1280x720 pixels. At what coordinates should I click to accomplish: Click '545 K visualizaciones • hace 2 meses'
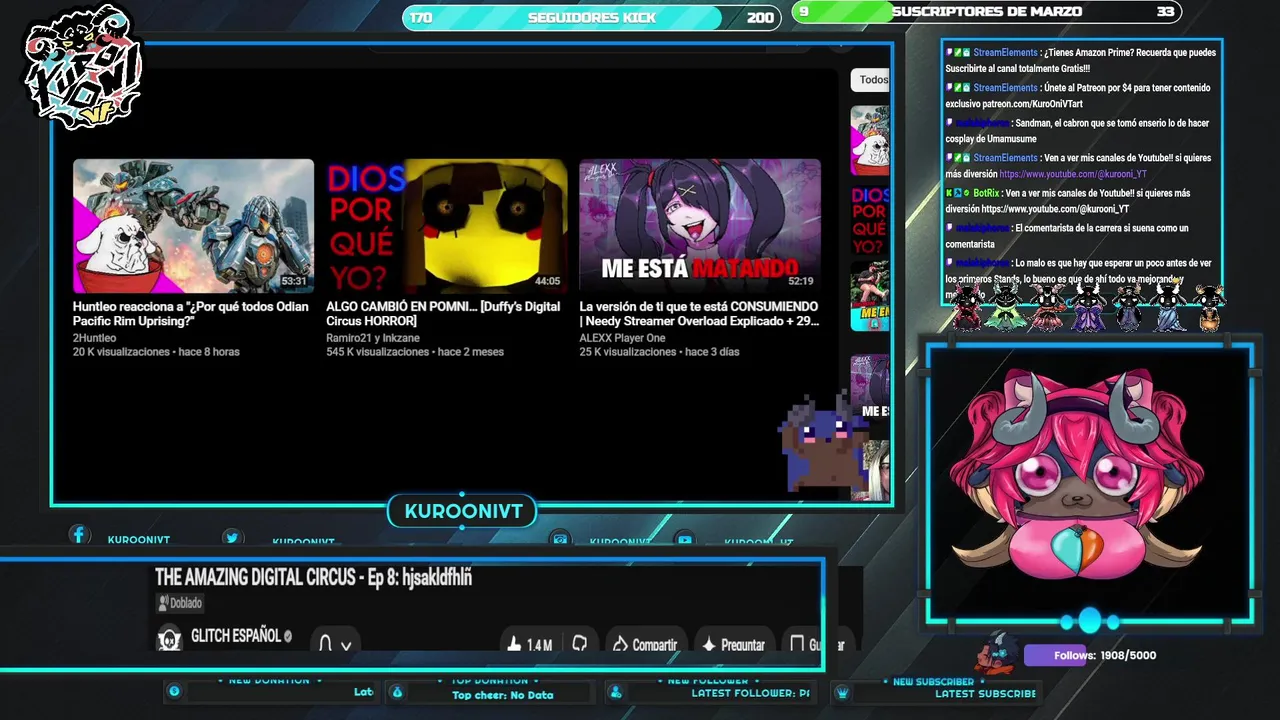click(x=415, y=352)
